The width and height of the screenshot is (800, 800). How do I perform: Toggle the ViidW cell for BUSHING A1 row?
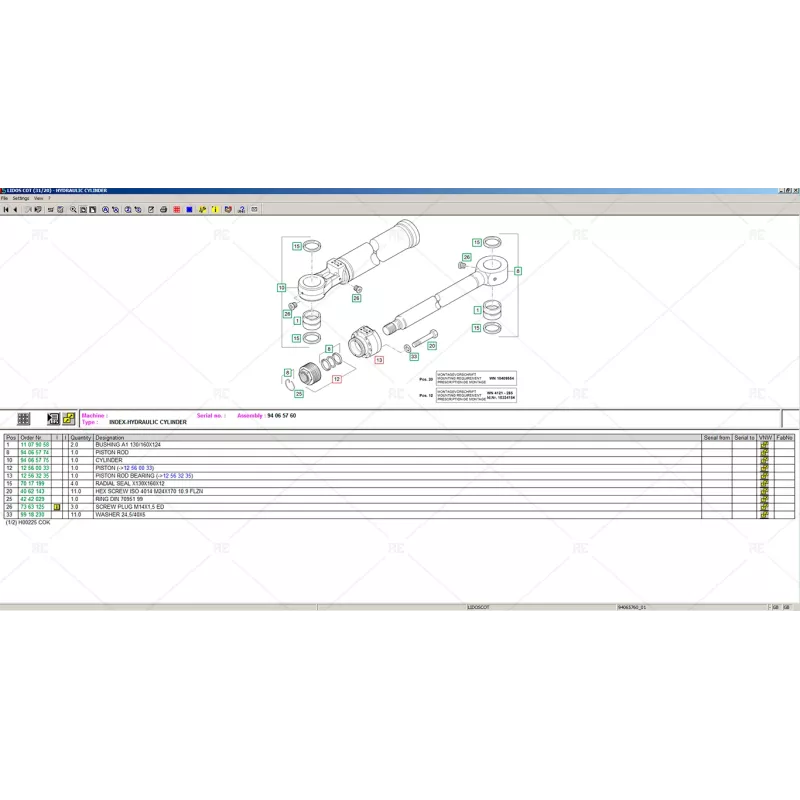pyautogui.click(x=762, y=445)
